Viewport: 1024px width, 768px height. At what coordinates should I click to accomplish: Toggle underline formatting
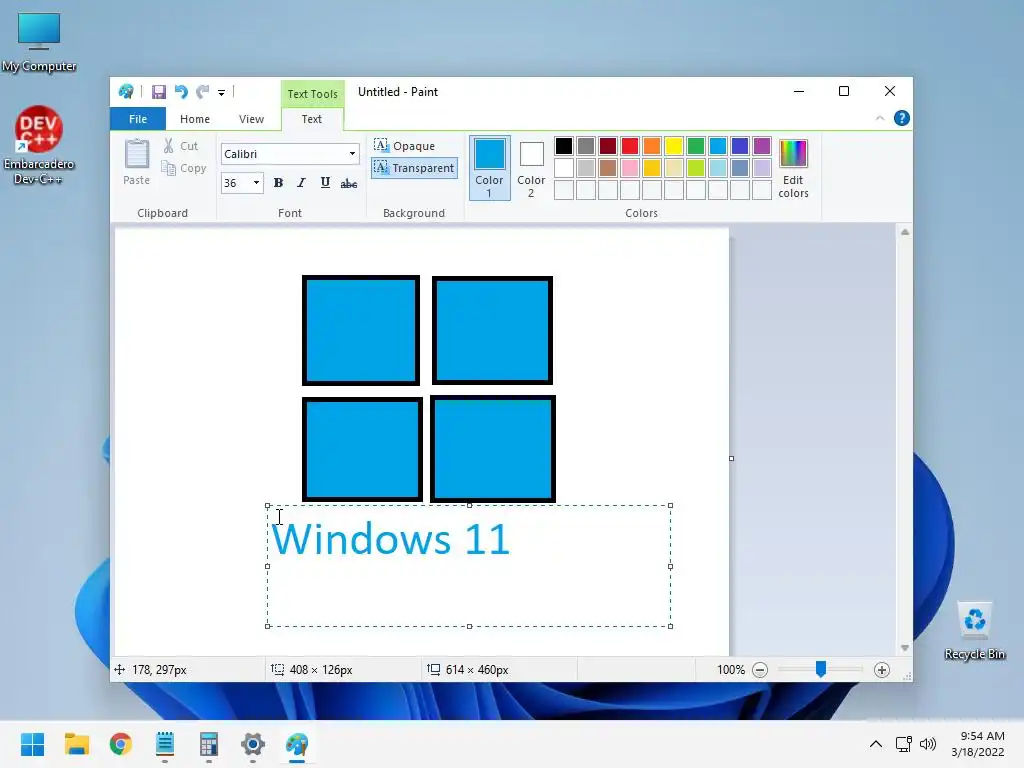pyautogui.click(x=325, y=183)
